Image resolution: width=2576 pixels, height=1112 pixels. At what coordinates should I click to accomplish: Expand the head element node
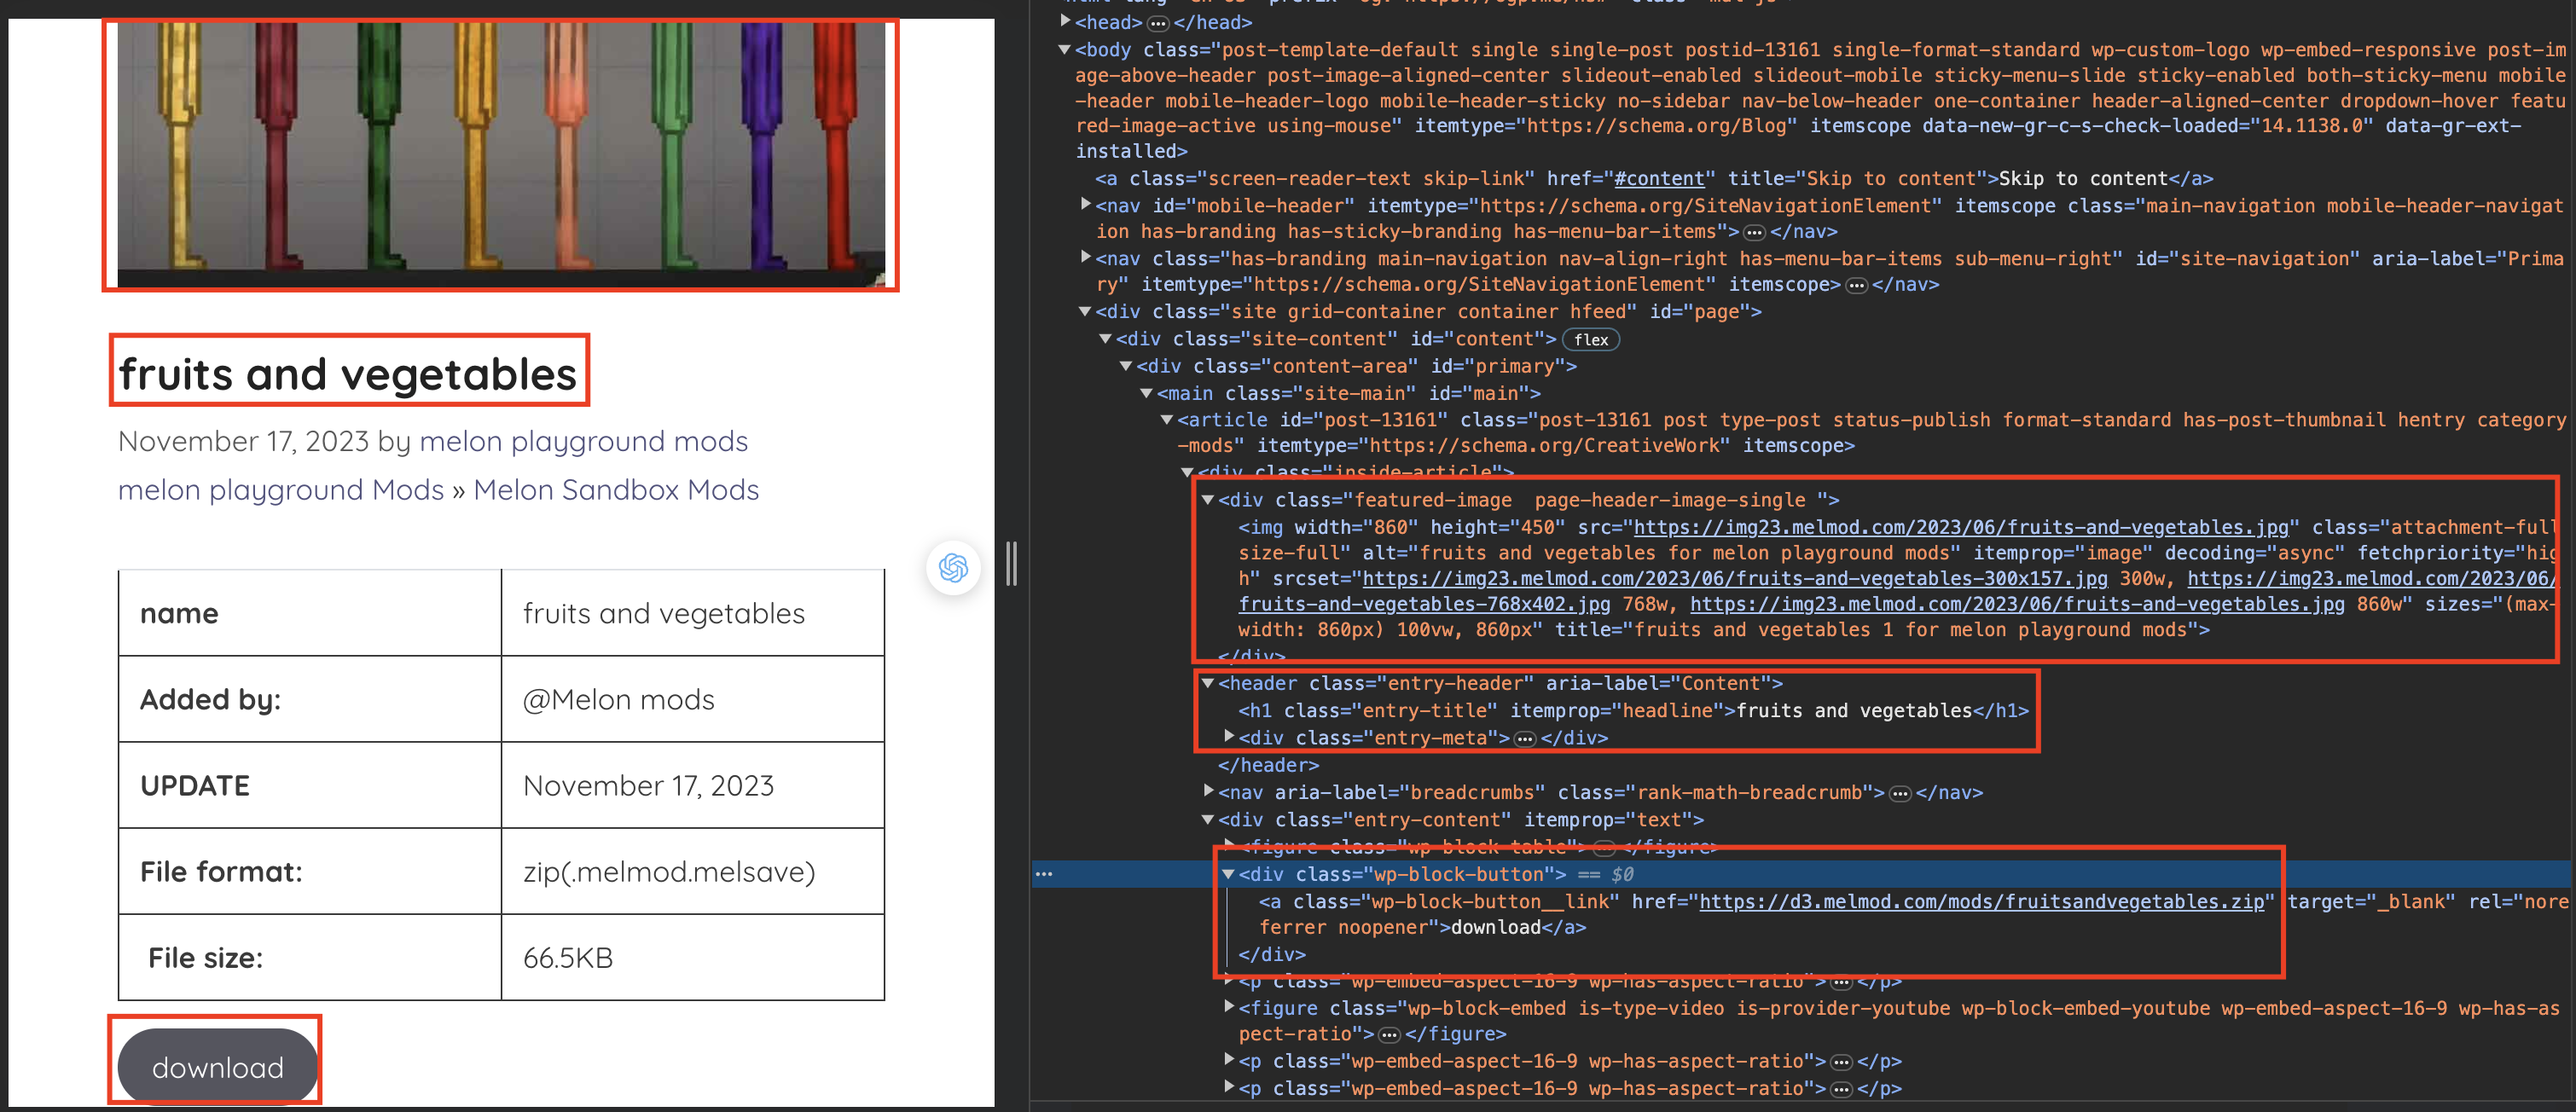(x=1066, y=21)
